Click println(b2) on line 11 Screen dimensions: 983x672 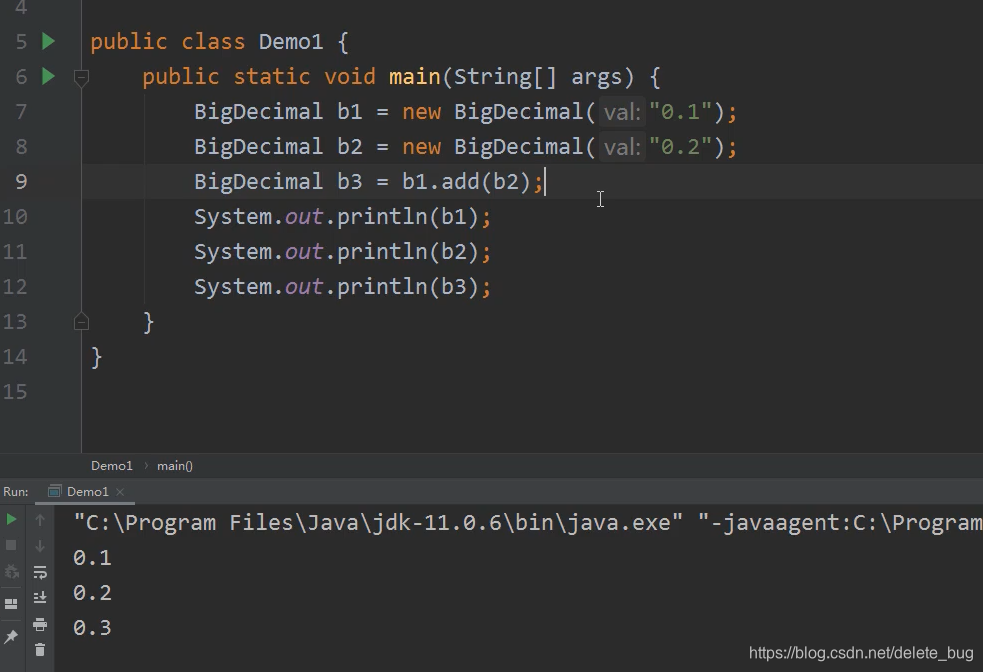click(407, 252)
